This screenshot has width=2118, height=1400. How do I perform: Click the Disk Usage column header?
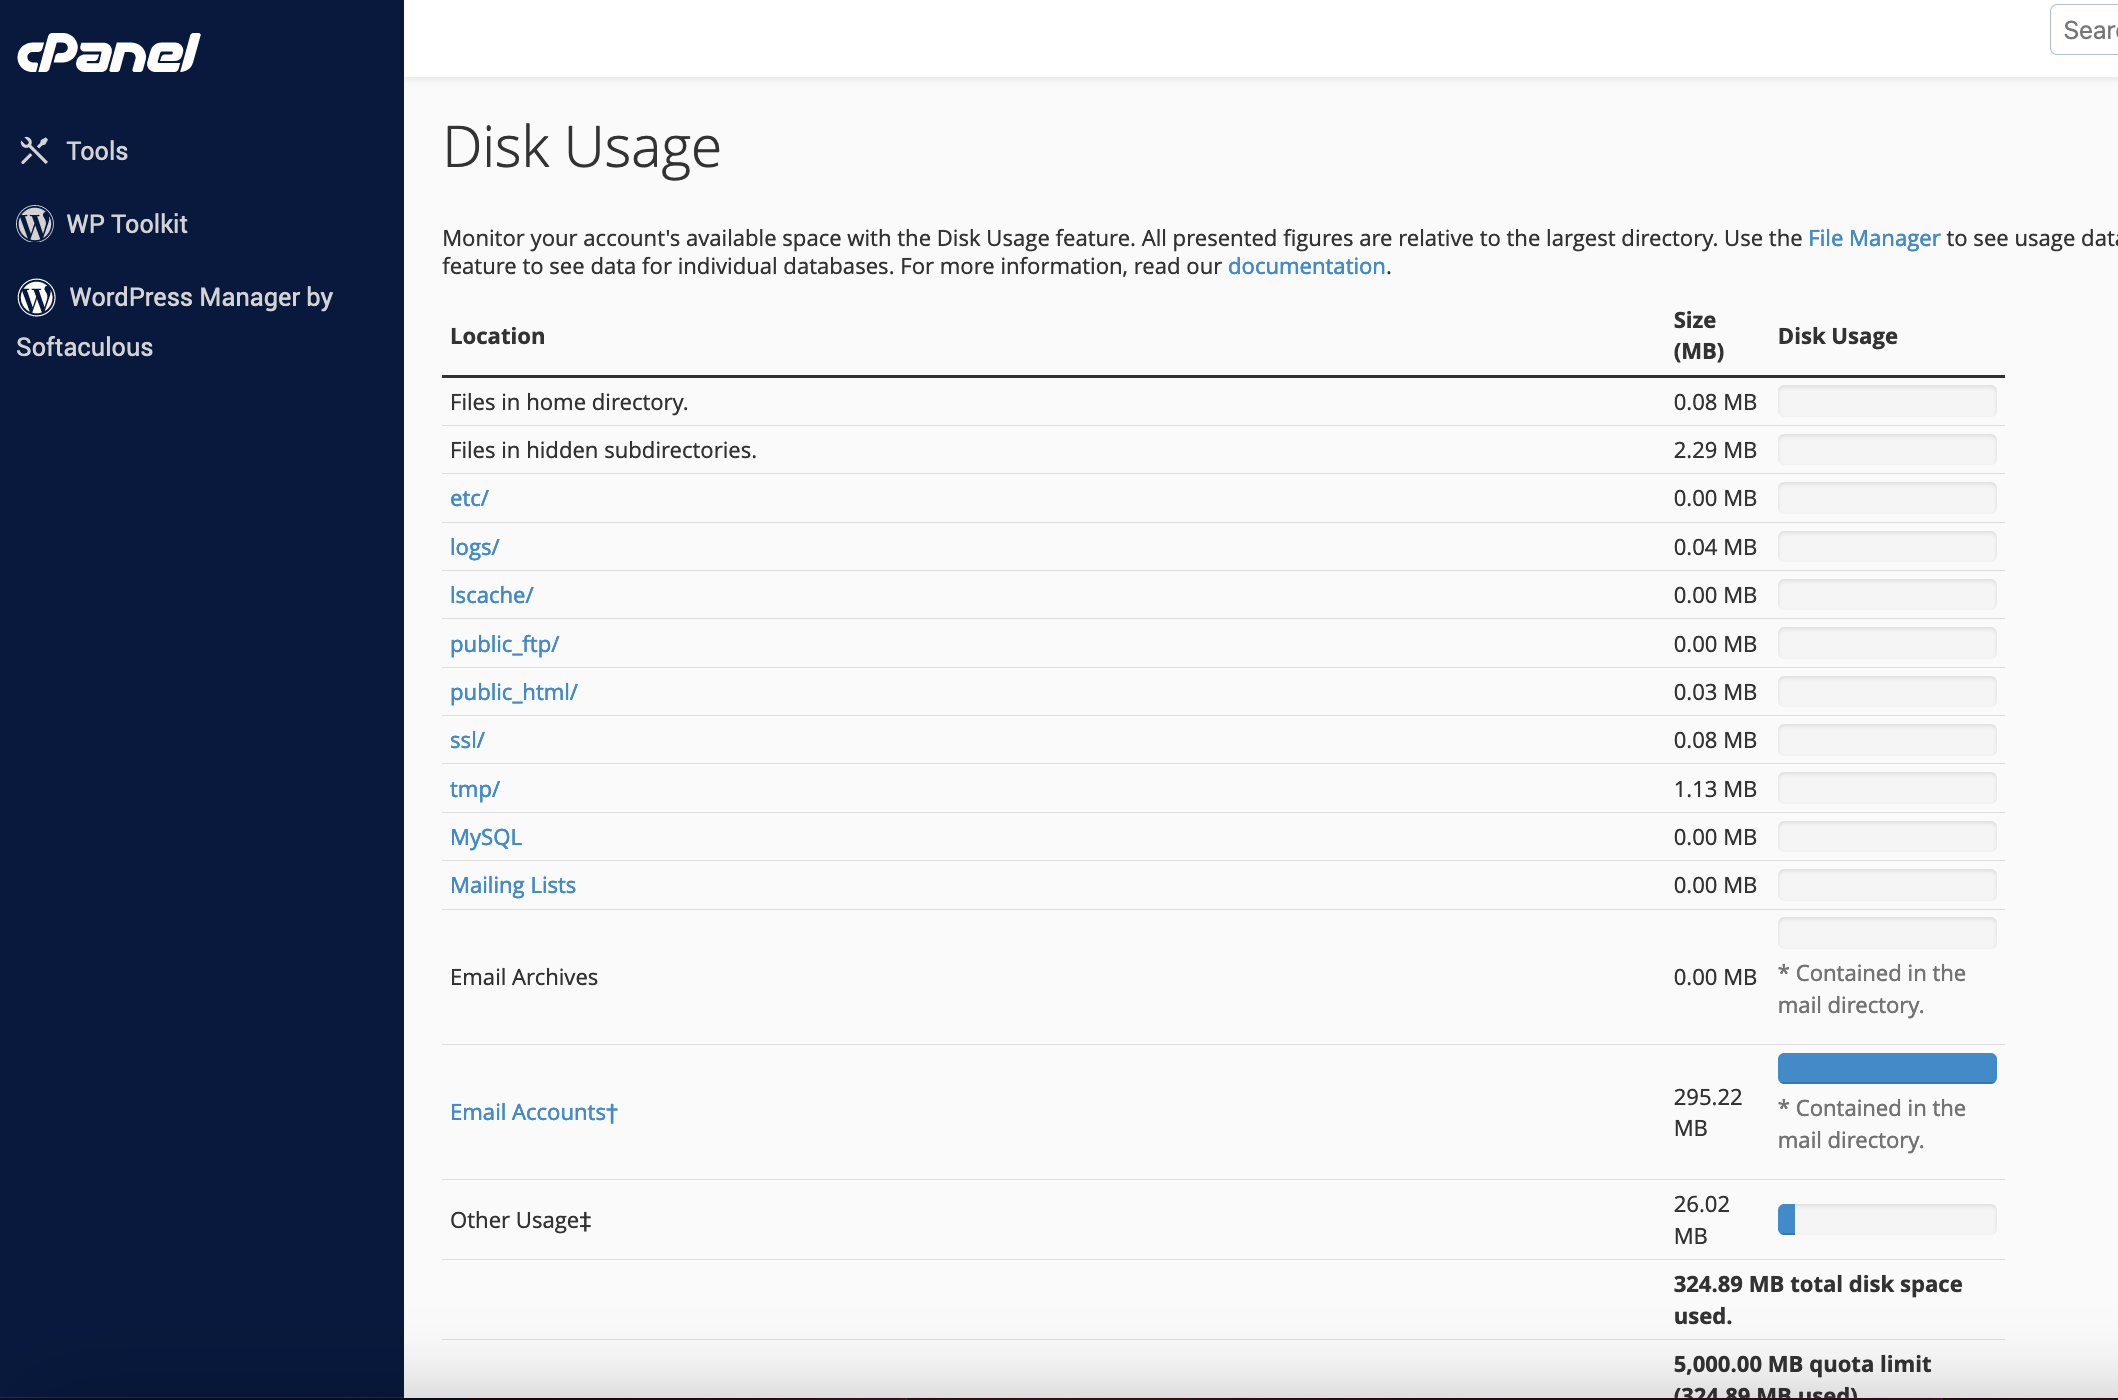[x=1837, y=336]
